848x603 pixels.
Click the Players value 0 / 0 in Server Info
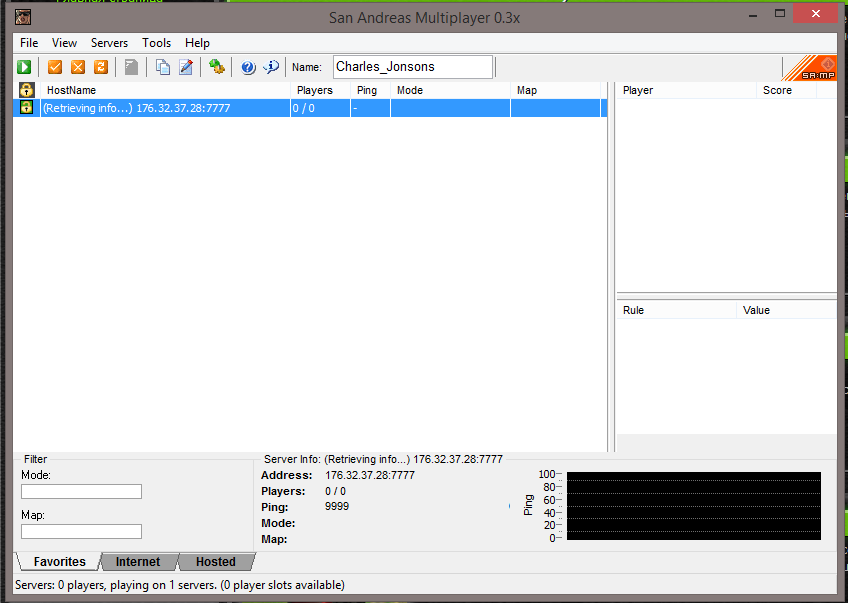[335, 491]
